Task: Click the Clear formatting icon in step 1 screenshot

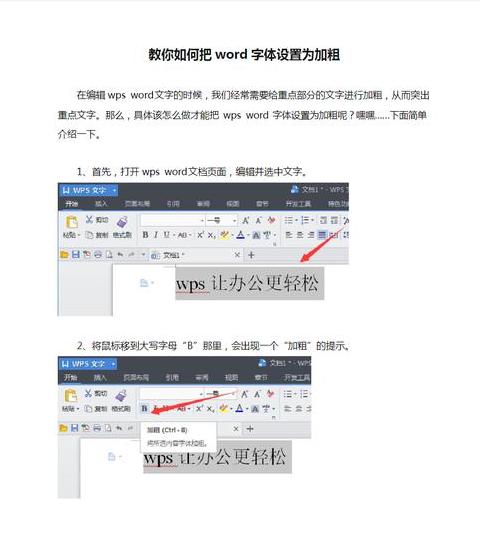Action: 271,221
